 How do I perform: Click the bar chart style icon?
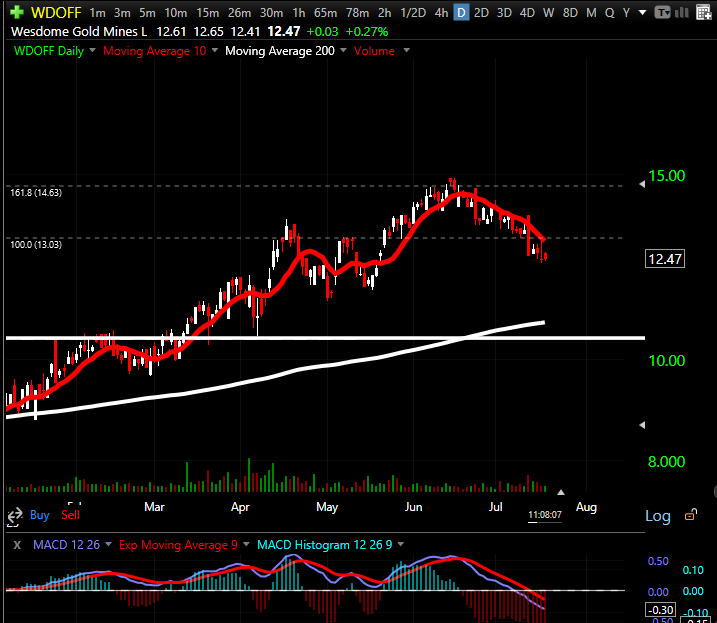681,12
